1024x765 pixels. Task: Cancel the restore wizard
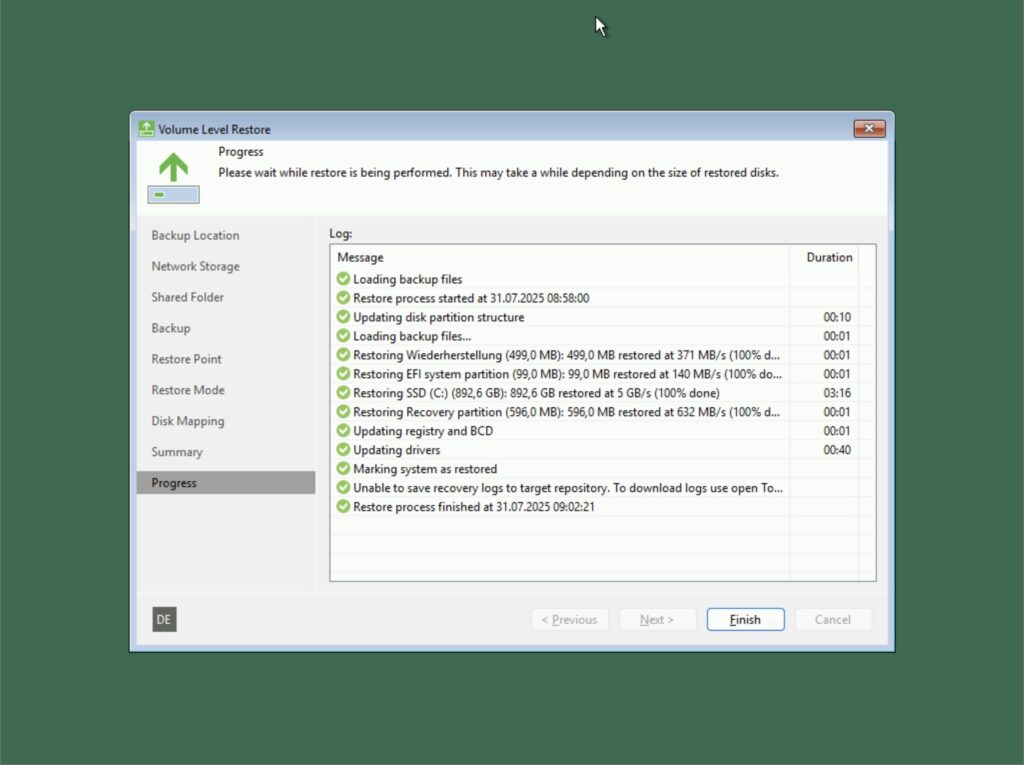tap(833, 619)
